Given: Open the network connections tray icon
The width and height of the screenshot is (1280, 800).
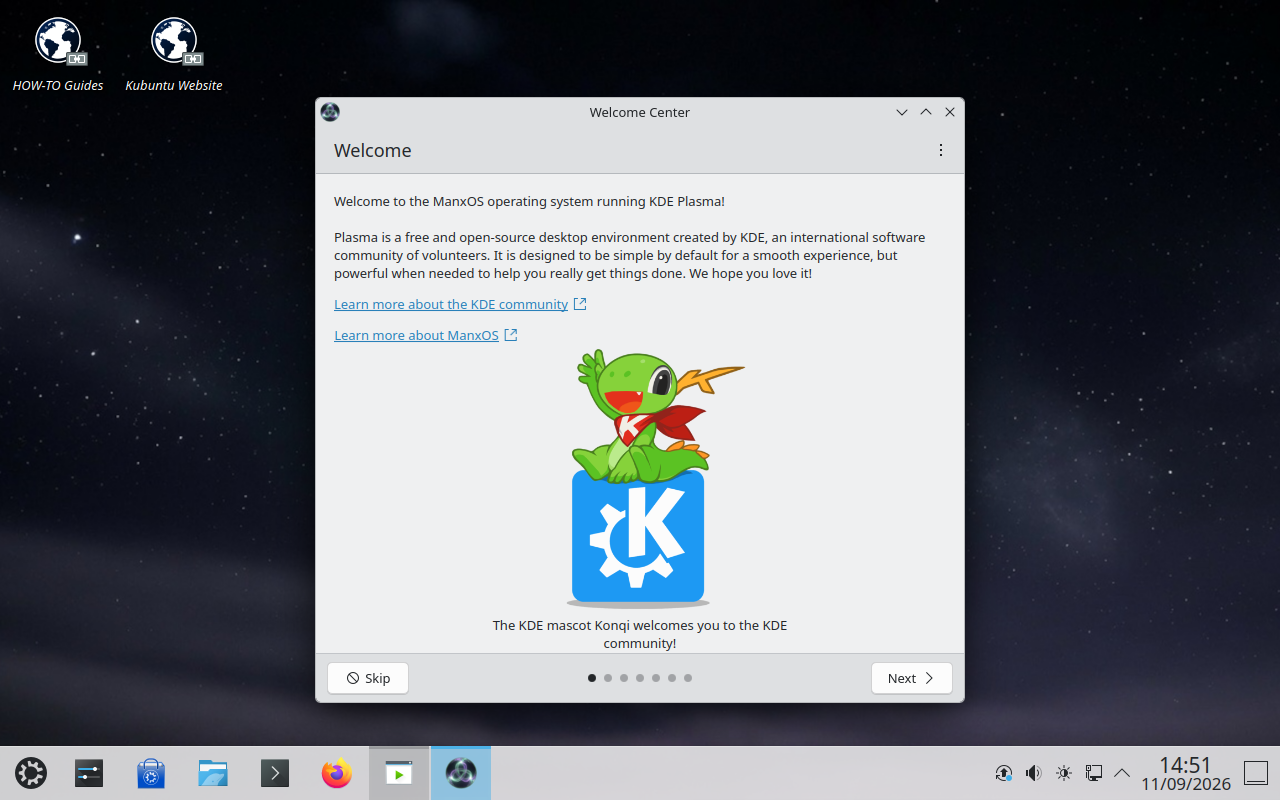Looking at the screenshot, I should click(1094, 773).
